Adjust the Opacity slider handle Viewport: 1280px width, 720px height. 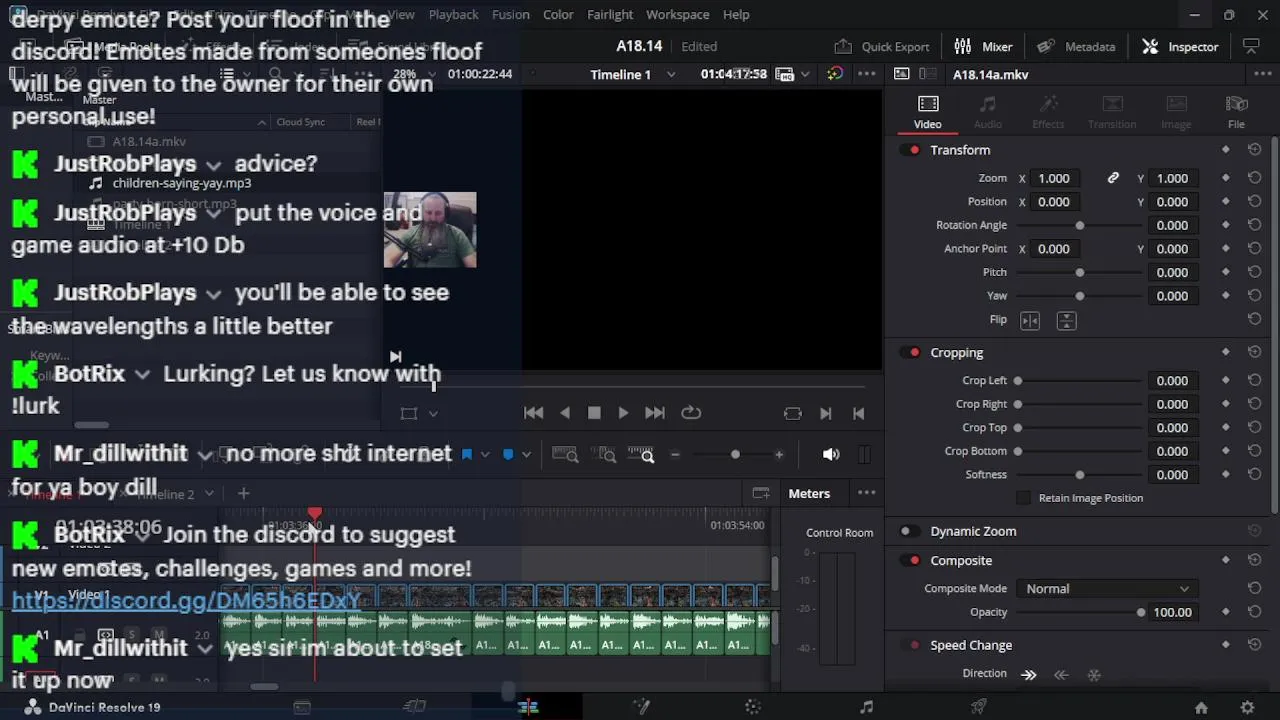1141,612
